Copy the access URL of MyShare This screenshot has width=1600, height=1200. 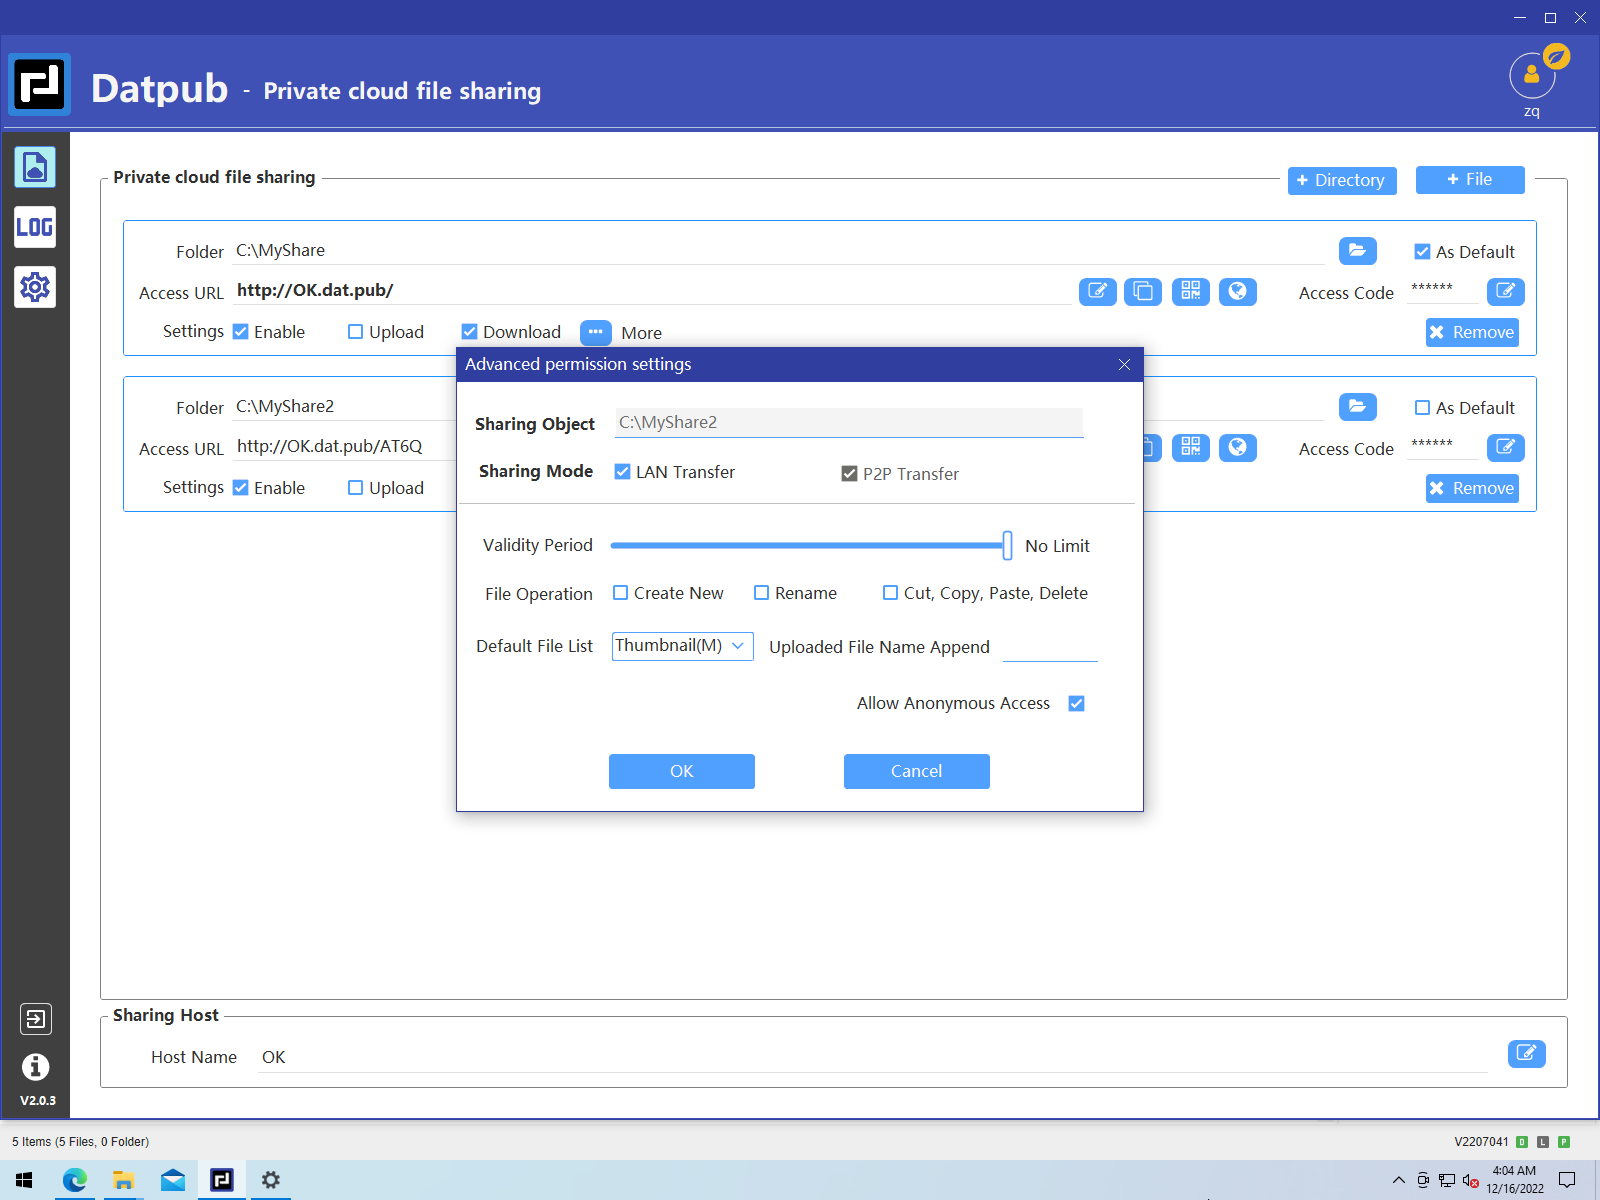click(x=1143, y=292)
